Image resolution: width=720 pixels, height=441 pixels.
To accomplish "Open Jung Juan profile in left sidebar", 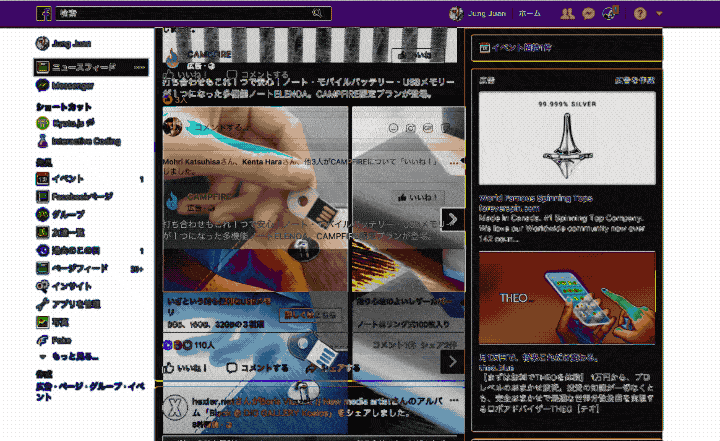I will click(63, 44).
